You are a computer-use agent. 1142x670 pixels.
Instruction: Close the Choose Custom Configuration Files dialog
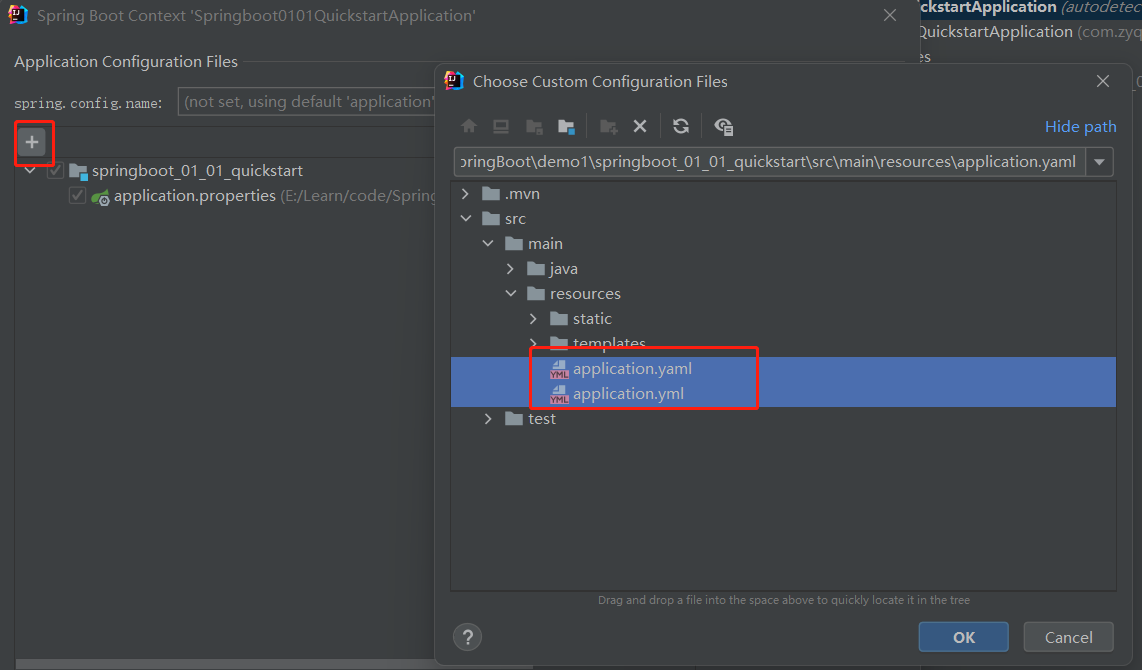point(1103,81)
